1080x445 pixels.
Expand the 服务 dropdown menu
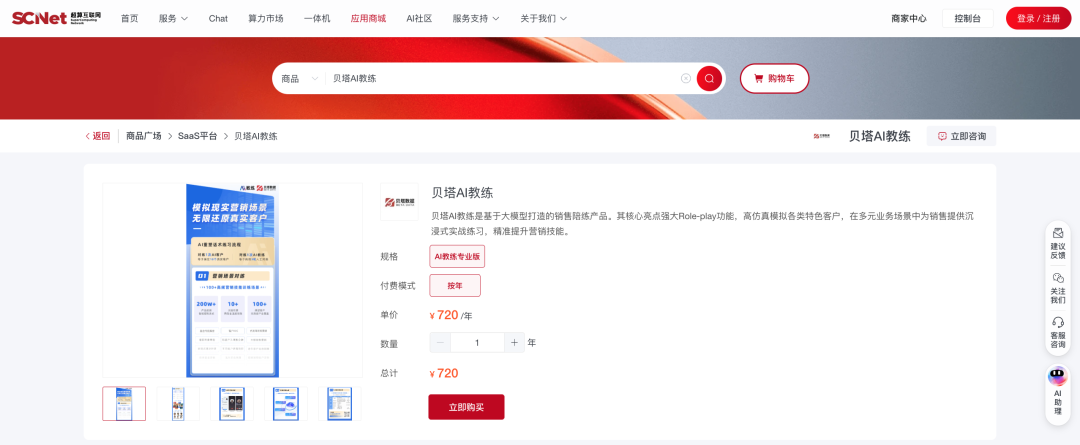[x=173, y=19]
